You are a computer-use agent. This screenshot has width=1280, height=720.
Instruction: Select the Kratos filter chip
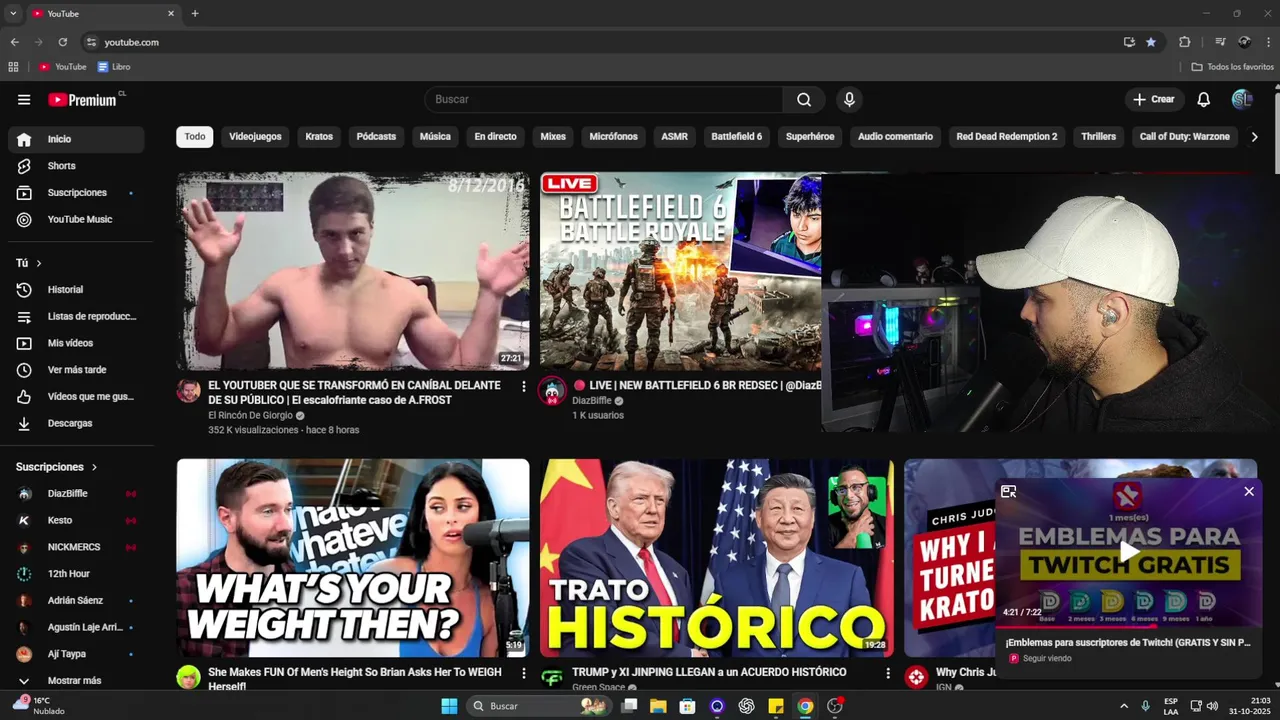(319, 137)
